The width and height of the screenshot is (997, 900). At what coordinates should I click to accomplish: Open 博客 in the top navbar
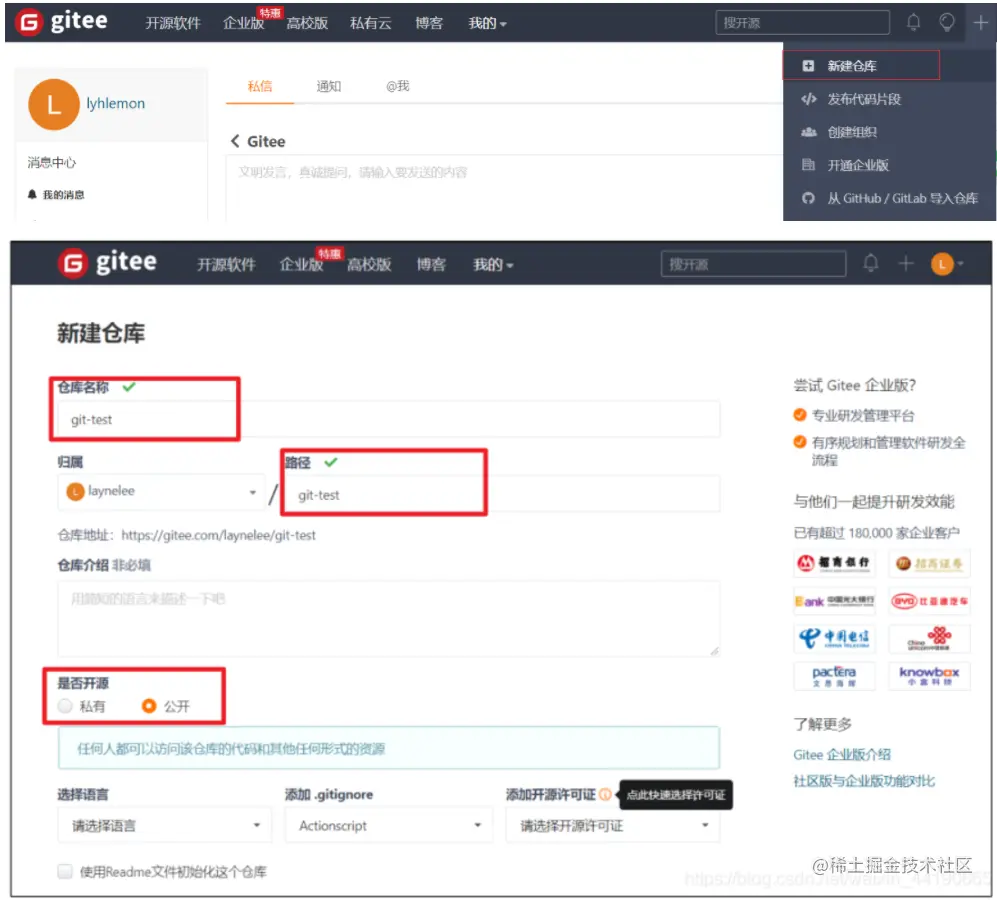click(429, 24)
